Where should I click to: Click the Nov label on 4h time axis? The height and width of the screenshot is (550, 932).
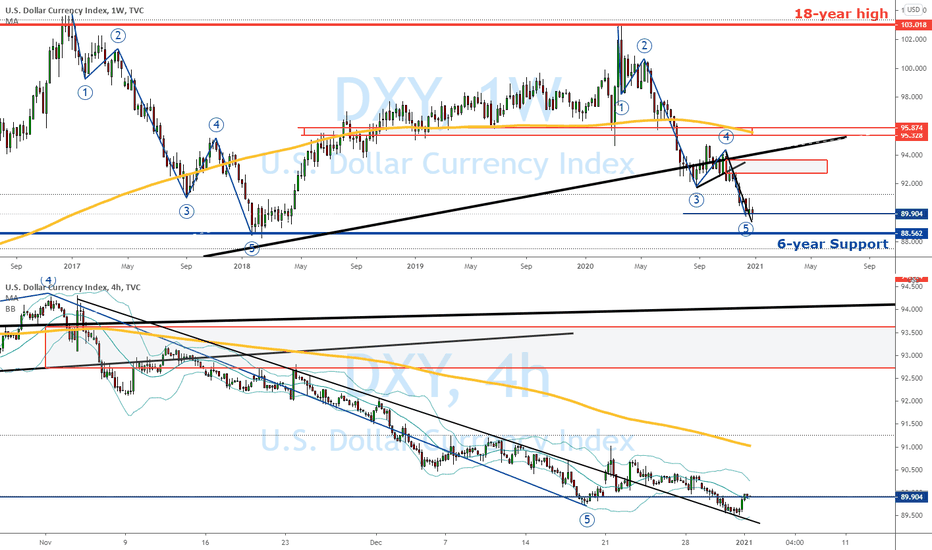click(x=46, y=542)
